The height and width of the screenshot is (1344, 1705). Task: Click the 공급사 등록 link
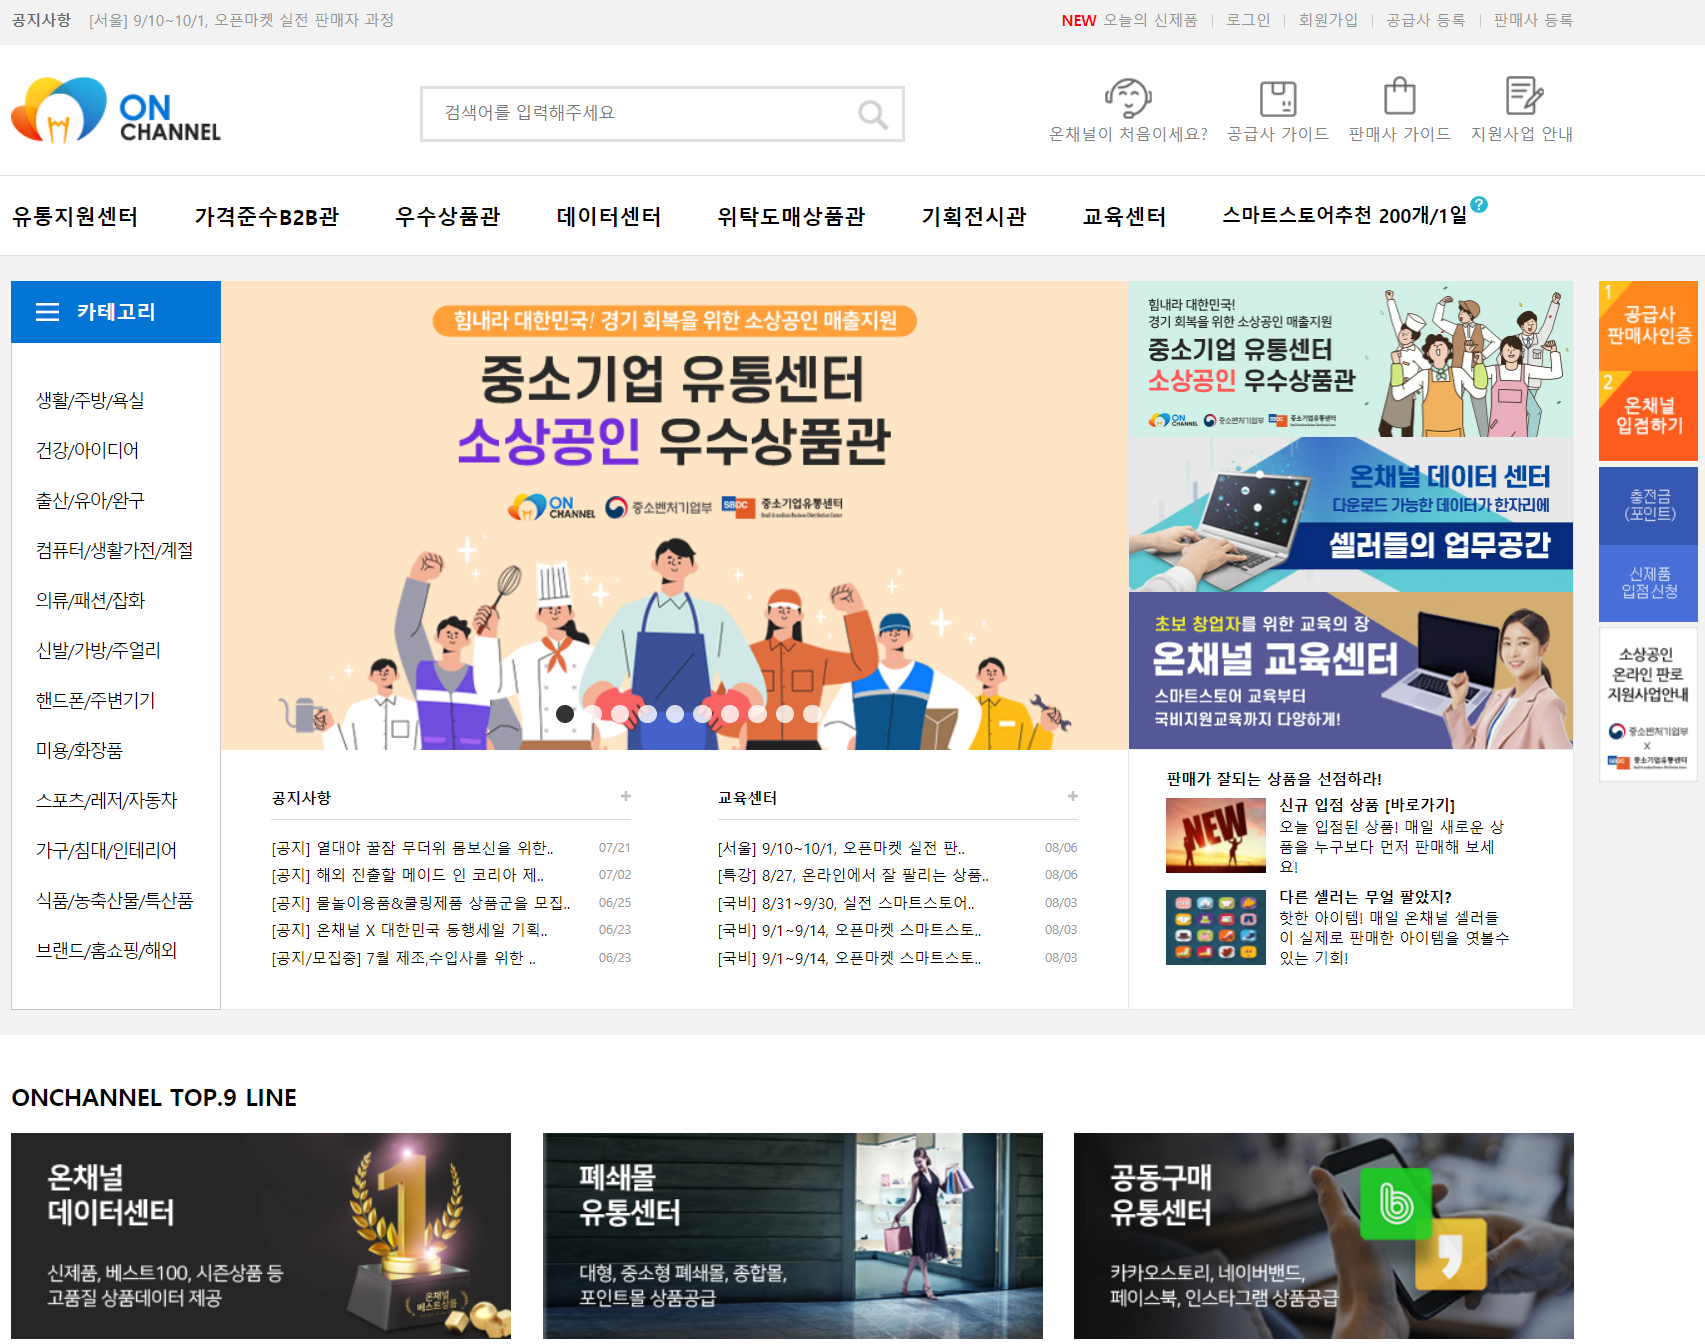click(x=1425, y=20)
